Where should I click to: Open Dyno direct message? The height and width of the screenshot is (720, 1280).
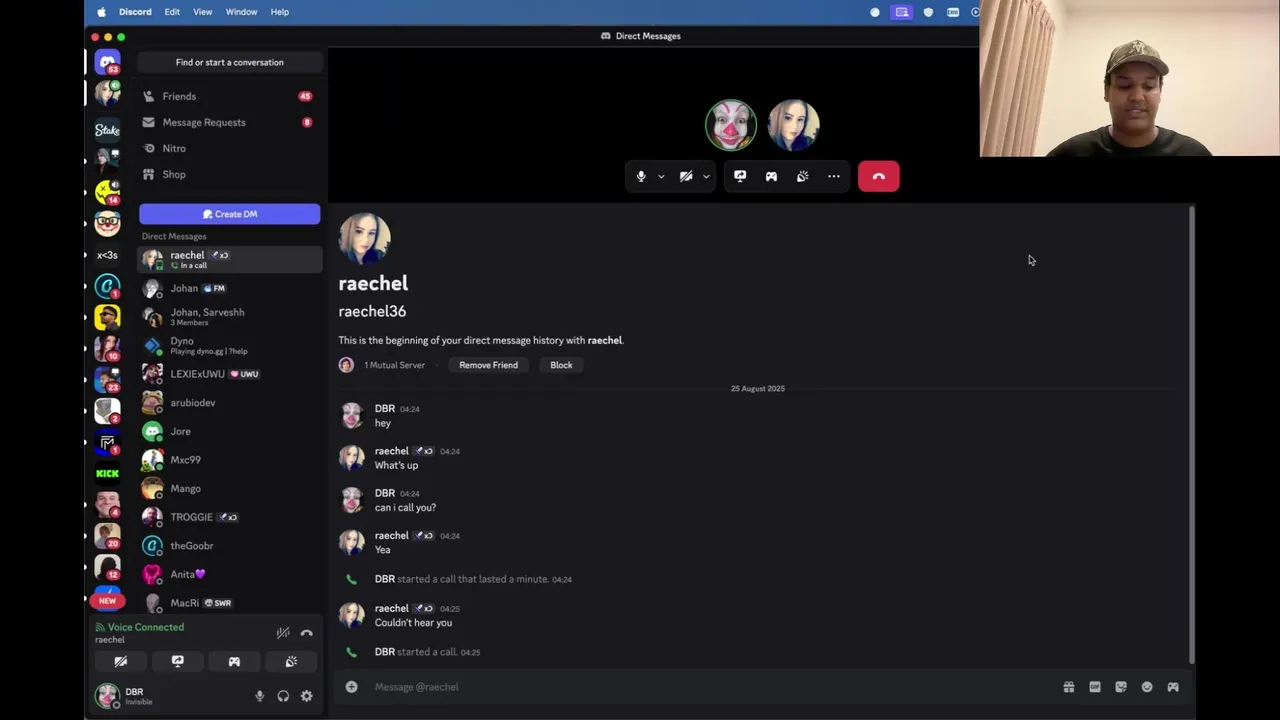[x=229, y=345]
